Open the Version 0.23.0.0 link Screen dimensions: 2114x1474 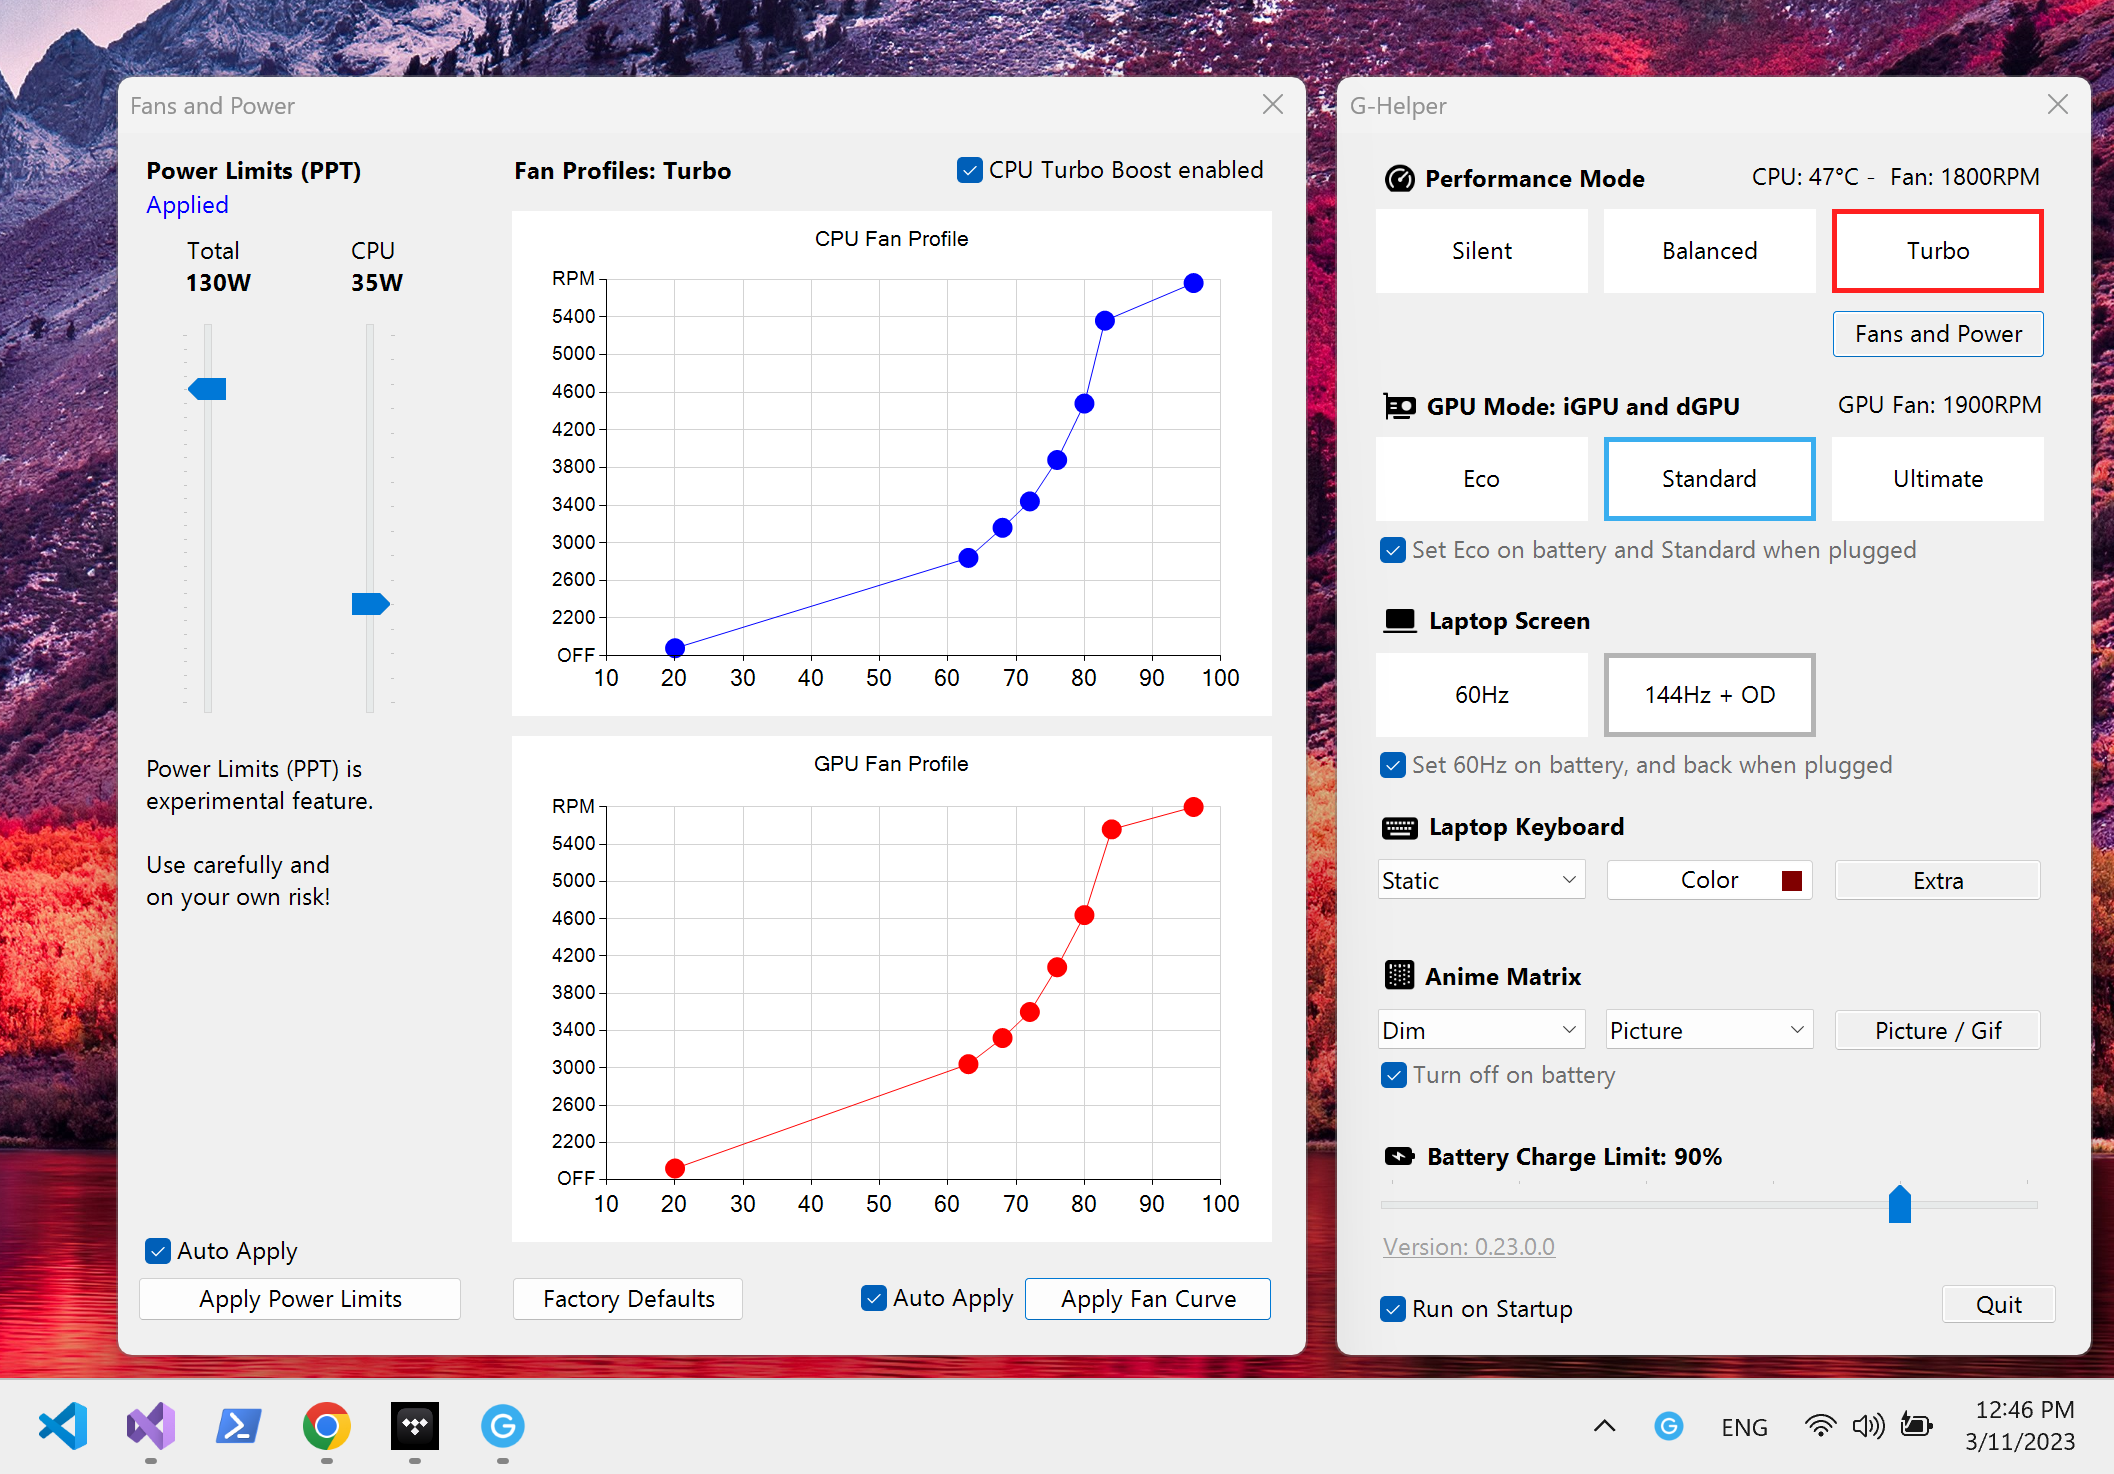coord(1468,1247)
